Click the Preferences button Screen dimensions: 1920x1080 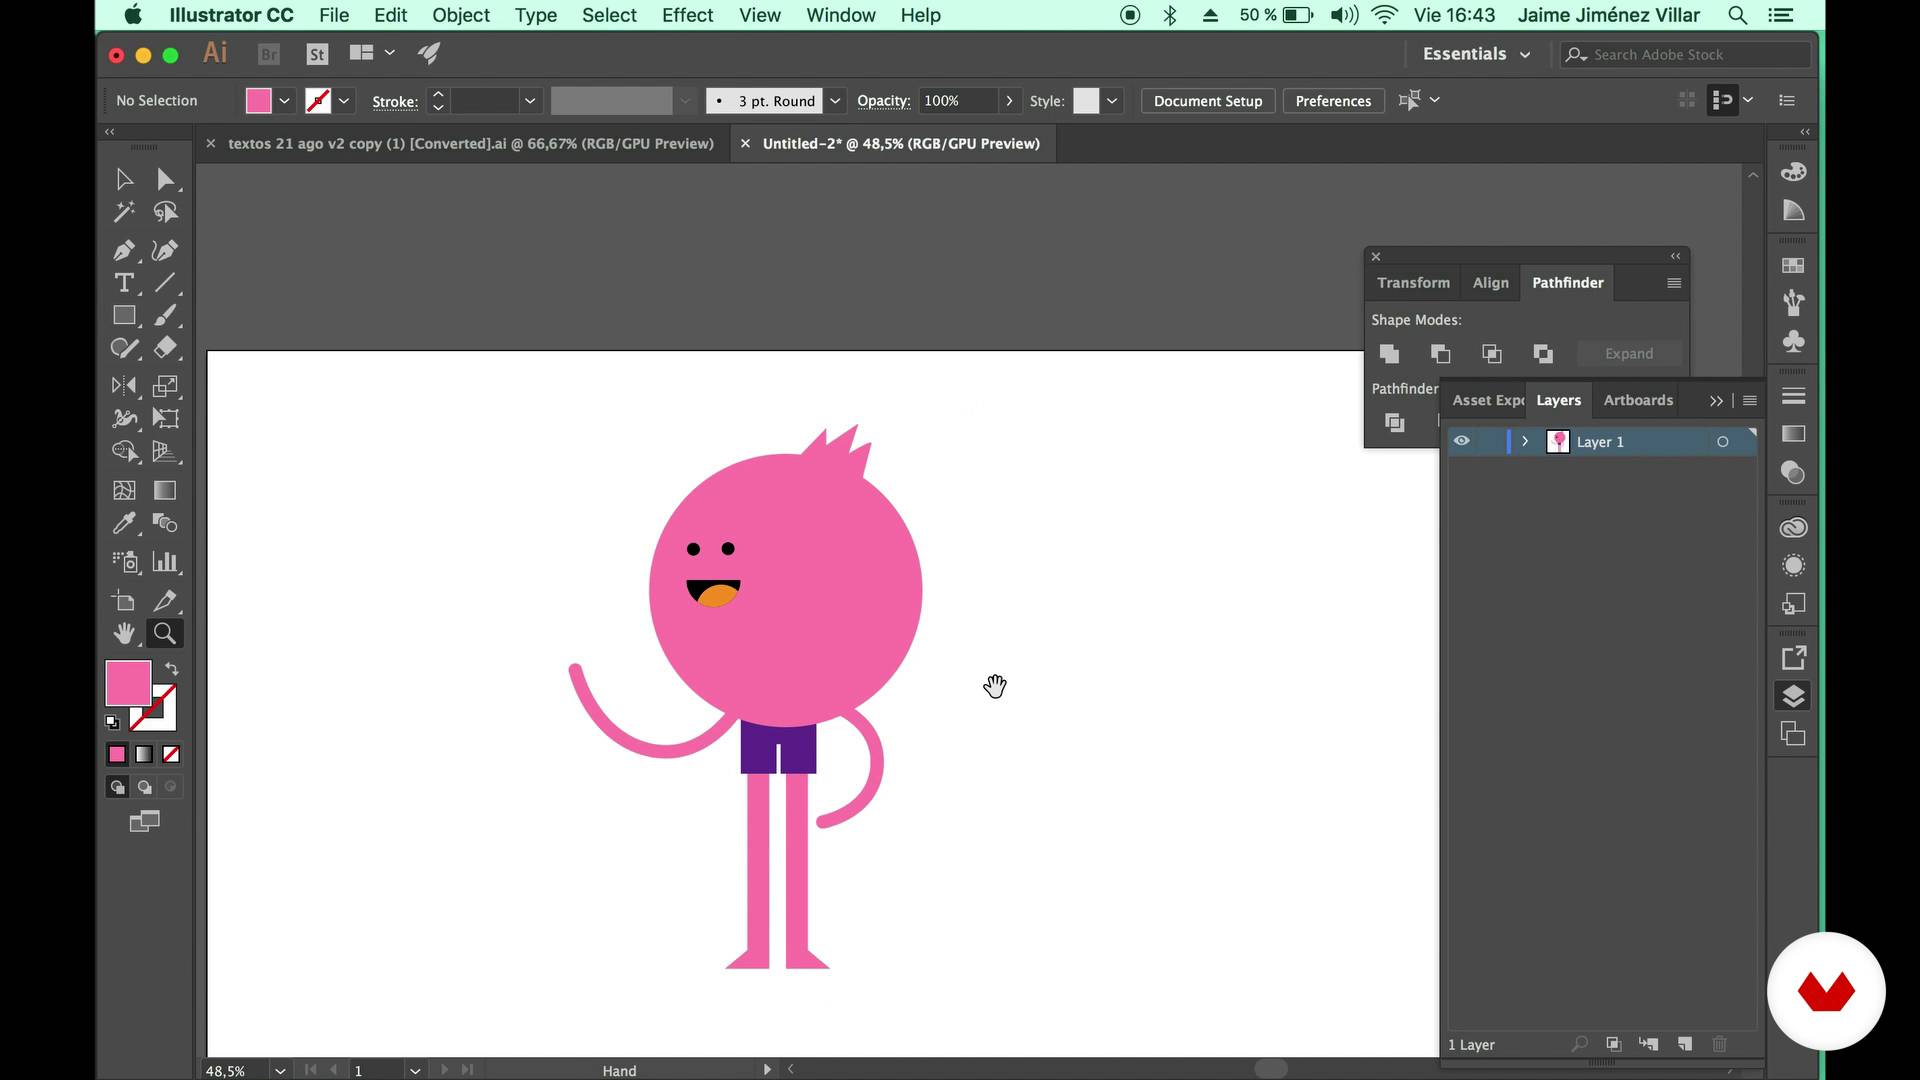(1332, 101)
